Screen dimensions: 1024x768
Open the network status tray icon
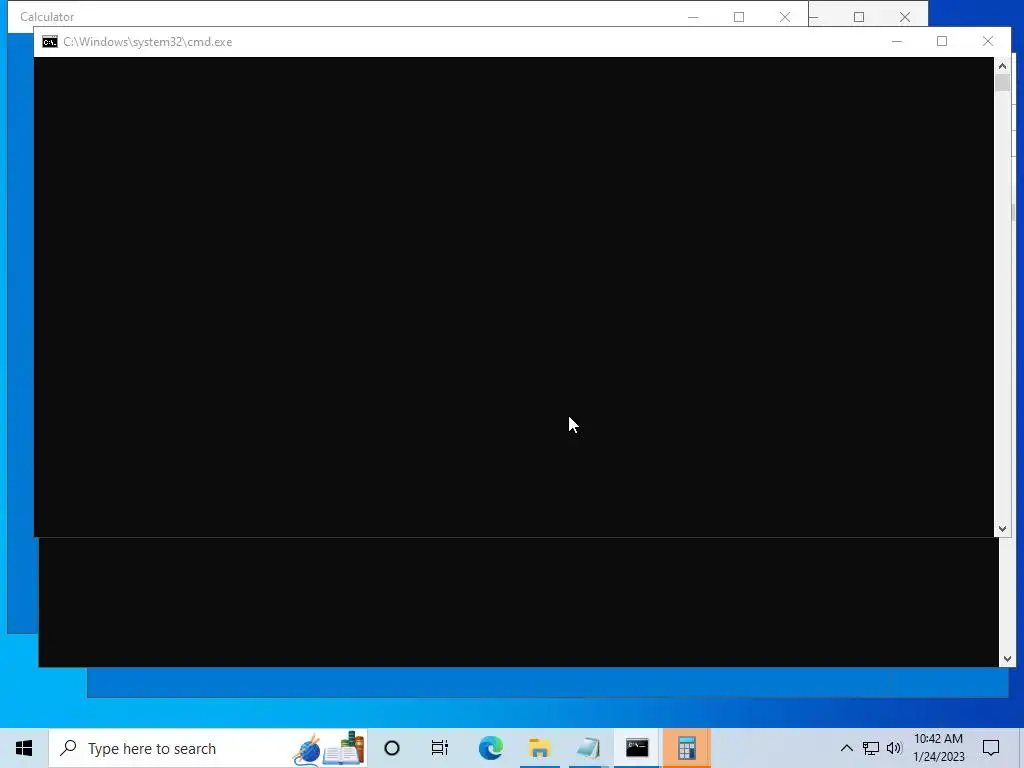pyautogui.click(x=871, y=748)
